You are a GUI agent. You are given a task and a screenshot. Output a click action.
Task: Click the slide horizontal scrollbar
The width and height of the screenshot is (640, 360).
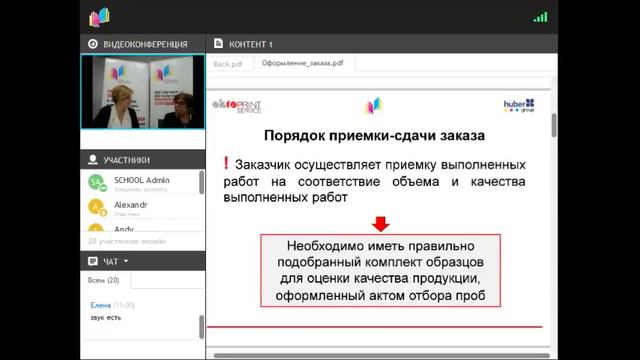(x=382, y=356)
